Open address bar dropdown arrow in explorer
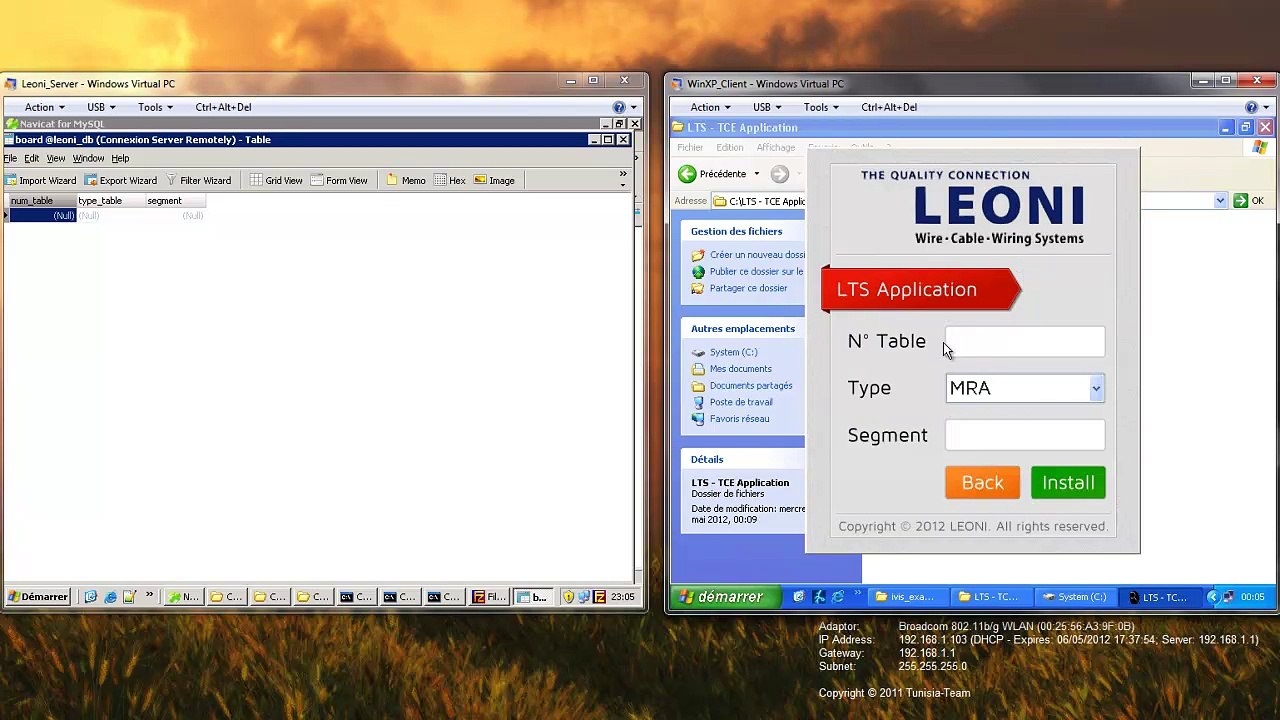Screen dimensions: 1280x720 tap(1220, 201)
